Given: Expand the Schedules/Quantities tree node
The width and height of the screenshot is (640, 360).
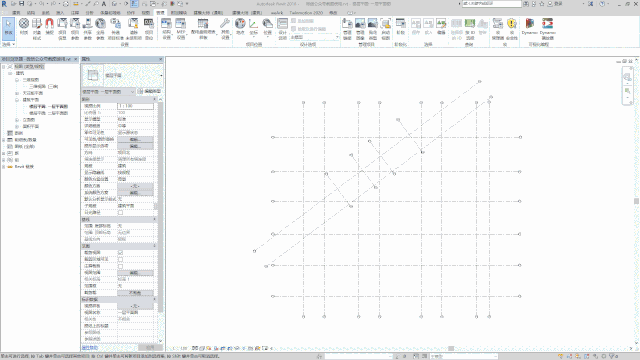Looking at the screenshot, I should [4, 140].
